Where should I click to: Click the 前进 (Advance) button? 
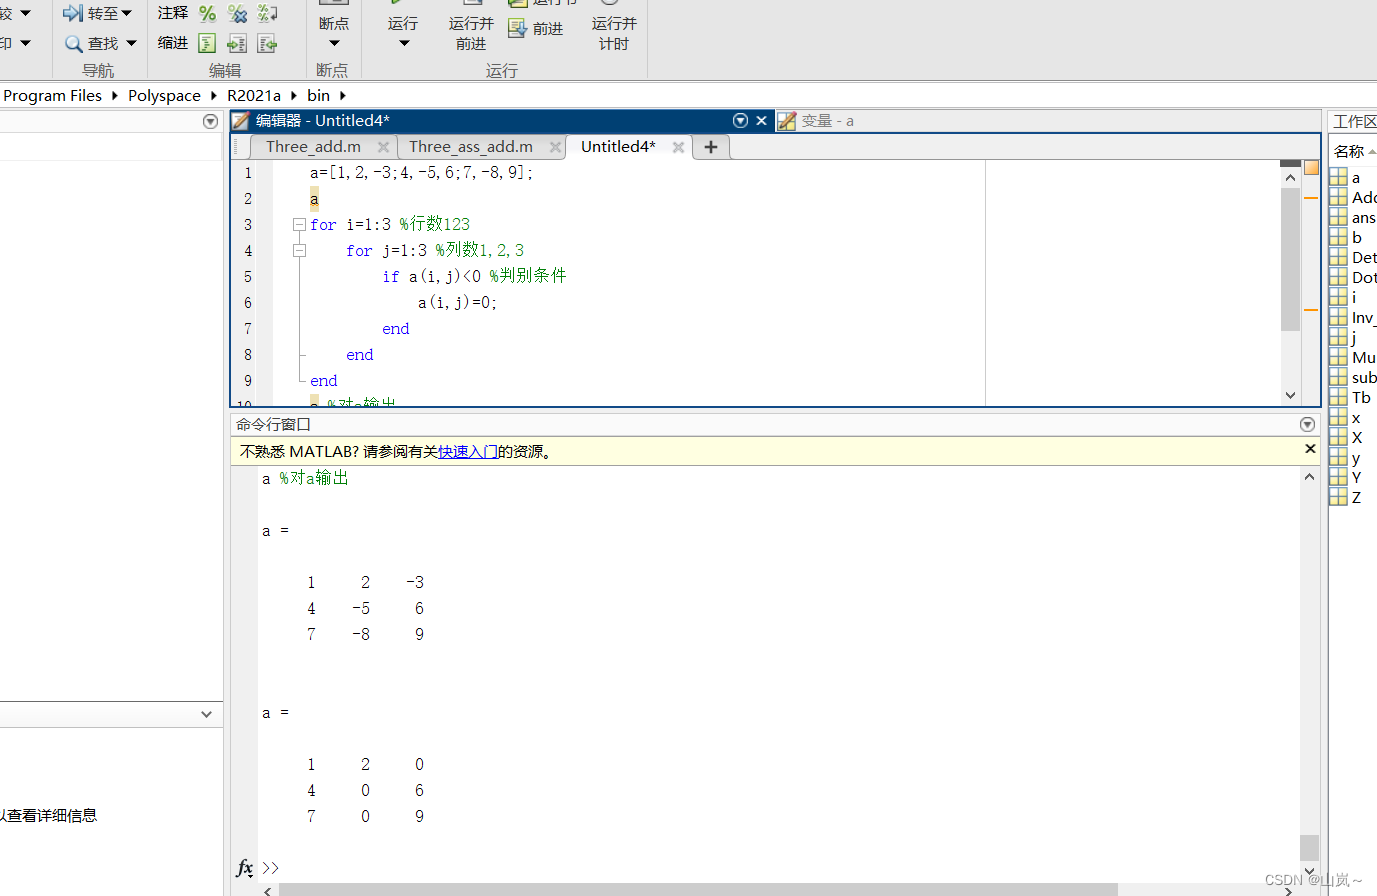(x=536, y=29)
